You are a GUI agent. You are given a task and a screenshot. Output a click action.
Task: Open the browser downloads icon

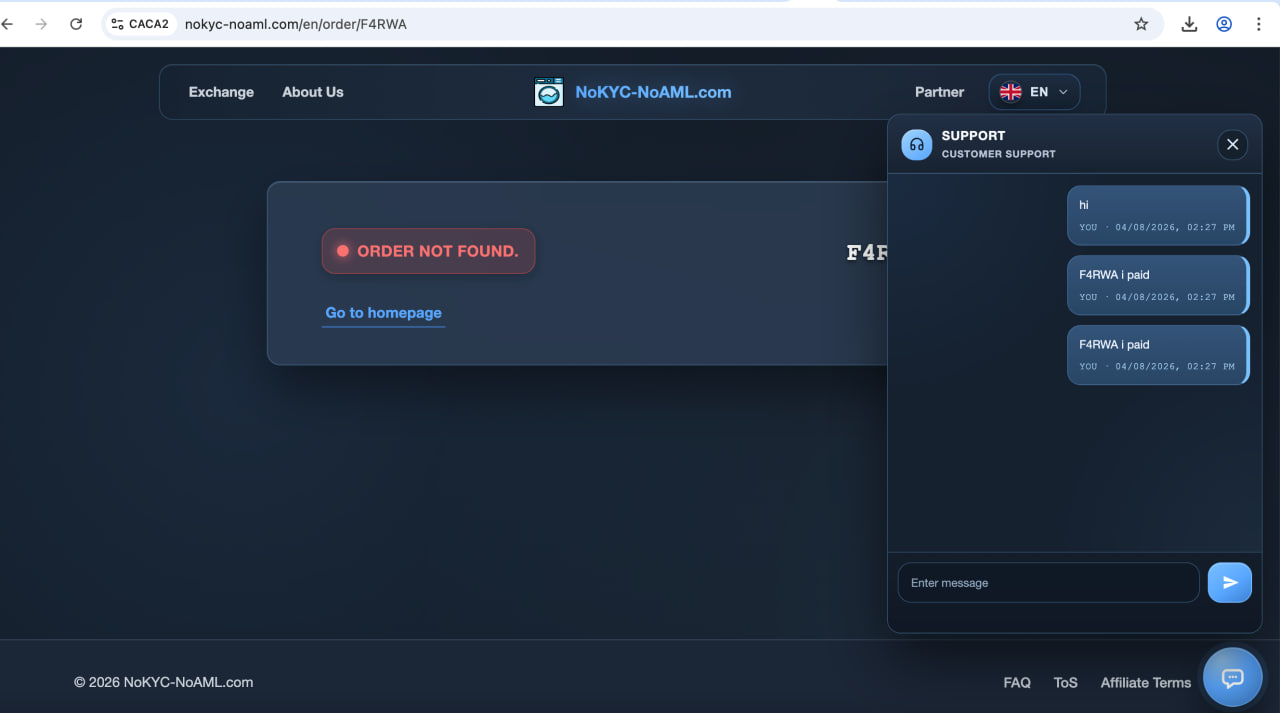click(x=1189, y=24)
